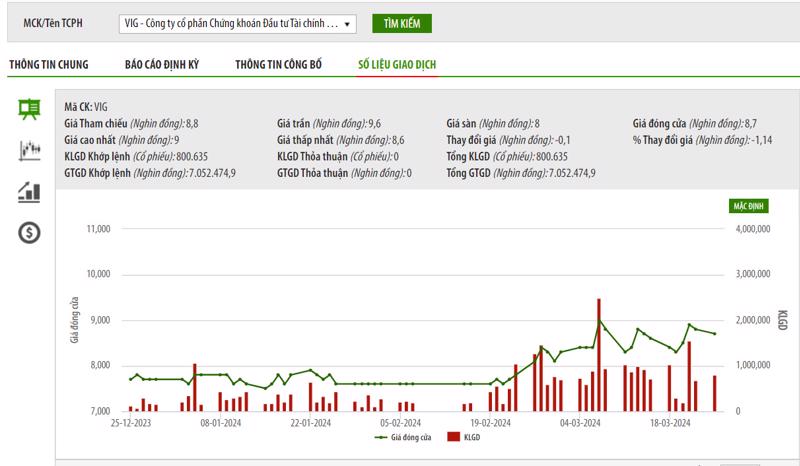This screenshot has height=466, width=800.
Task: Click the 25-12-2023 date axis label
Action: click(x=130, y=423)
